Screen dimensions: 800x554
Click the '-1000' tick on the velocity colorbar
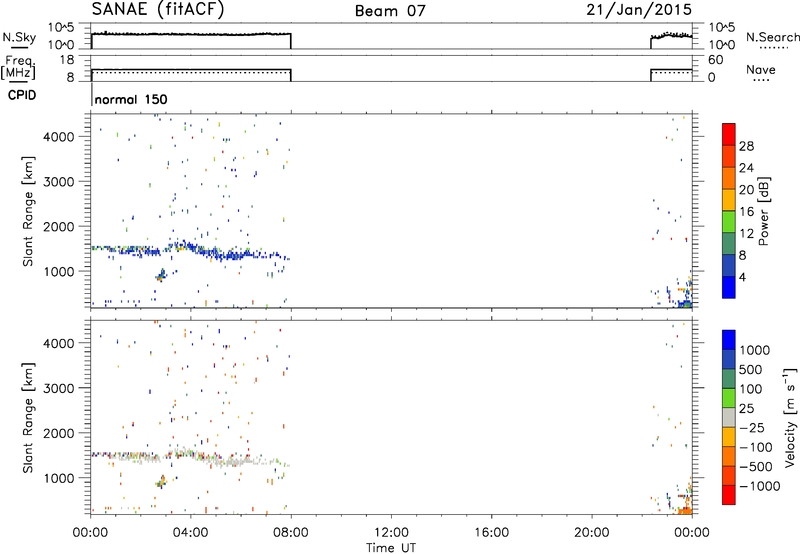(760, 486)
